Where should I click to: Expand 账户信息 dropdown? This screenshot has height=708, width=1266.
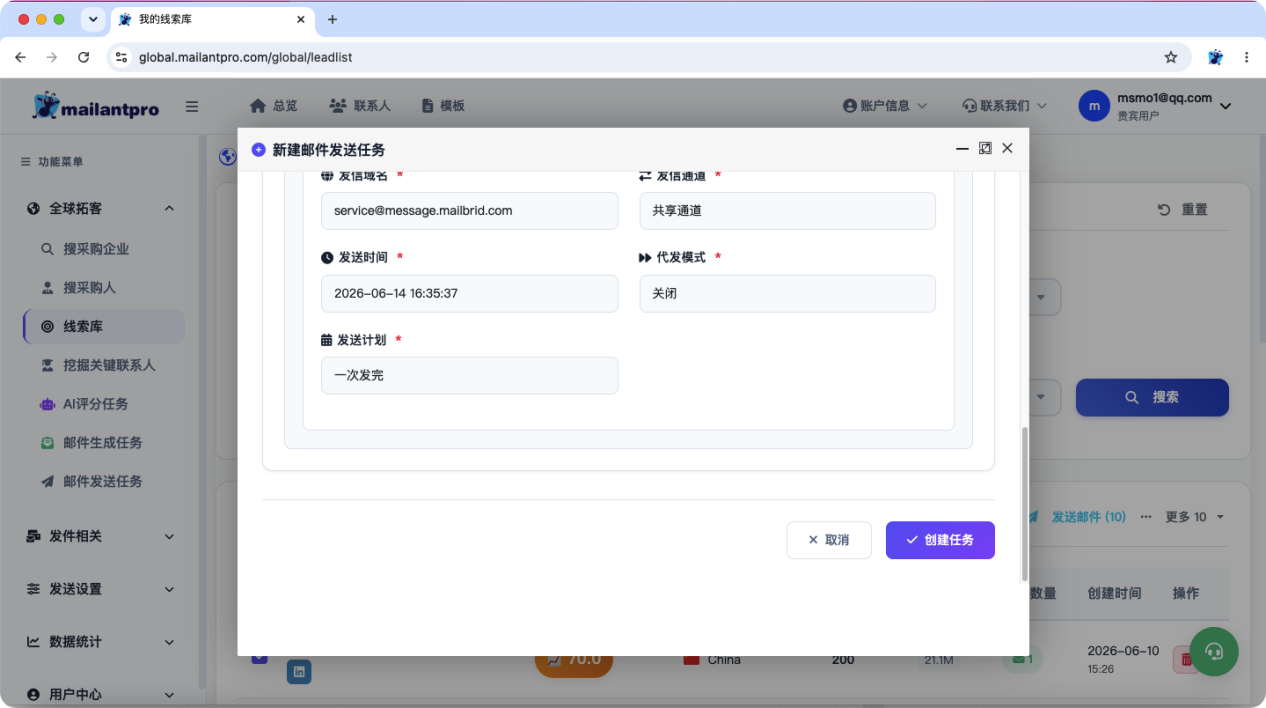tap(885, 105)
